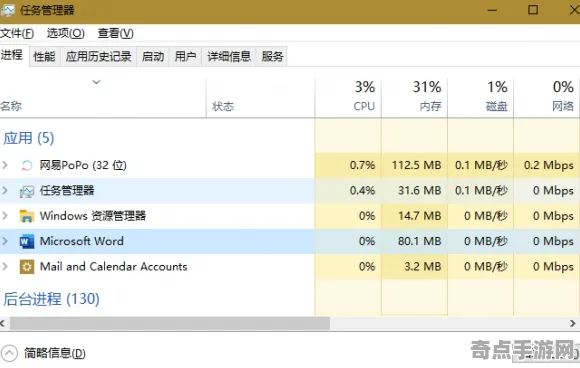Expand the 任务管理器 process row

[5, 190]
